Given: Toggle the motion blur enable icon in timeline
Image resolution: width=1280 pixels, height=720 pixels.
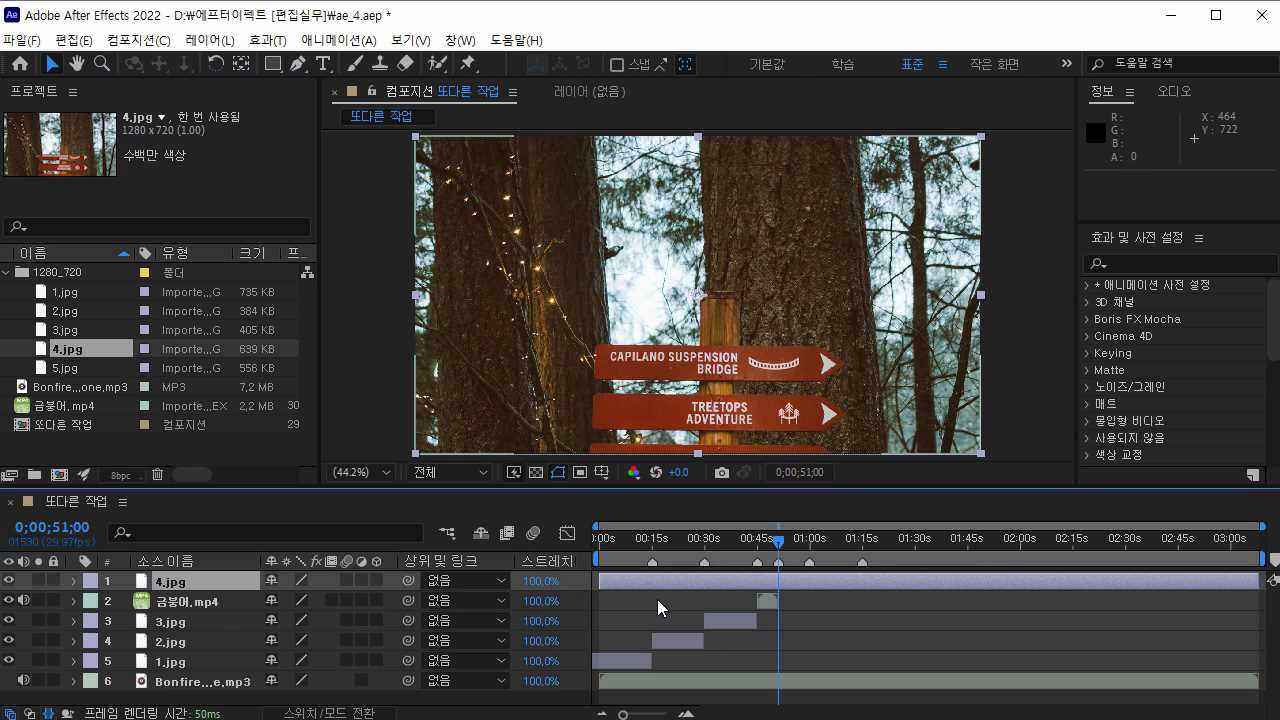Looking at the screenshot, I should [533, 533].
